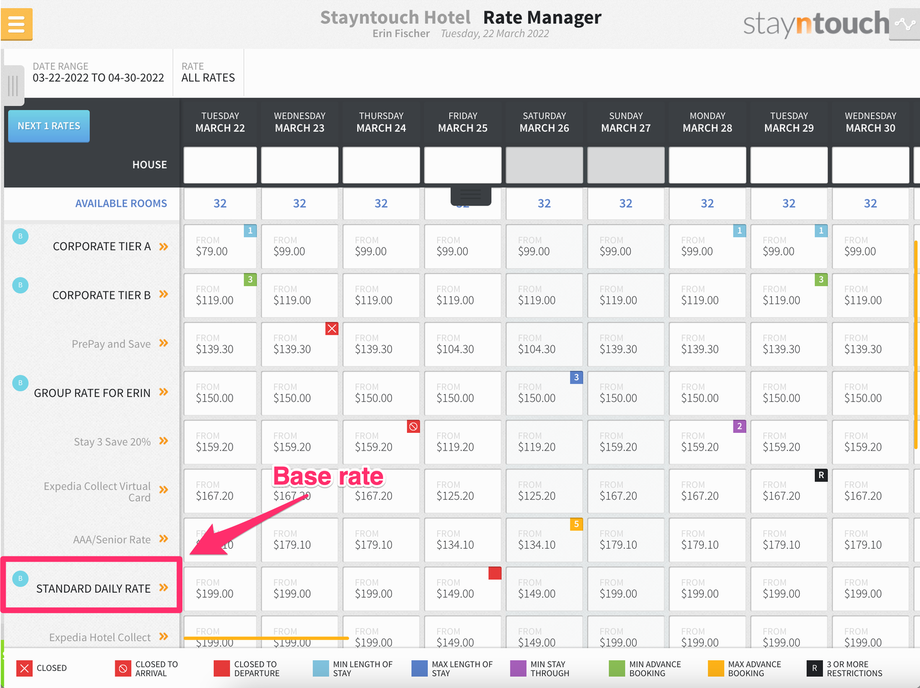Screen dimensions: 920x688
Task: Click min advance booking badge Corporate Tier B March 22
Action: tap(251, 280)
